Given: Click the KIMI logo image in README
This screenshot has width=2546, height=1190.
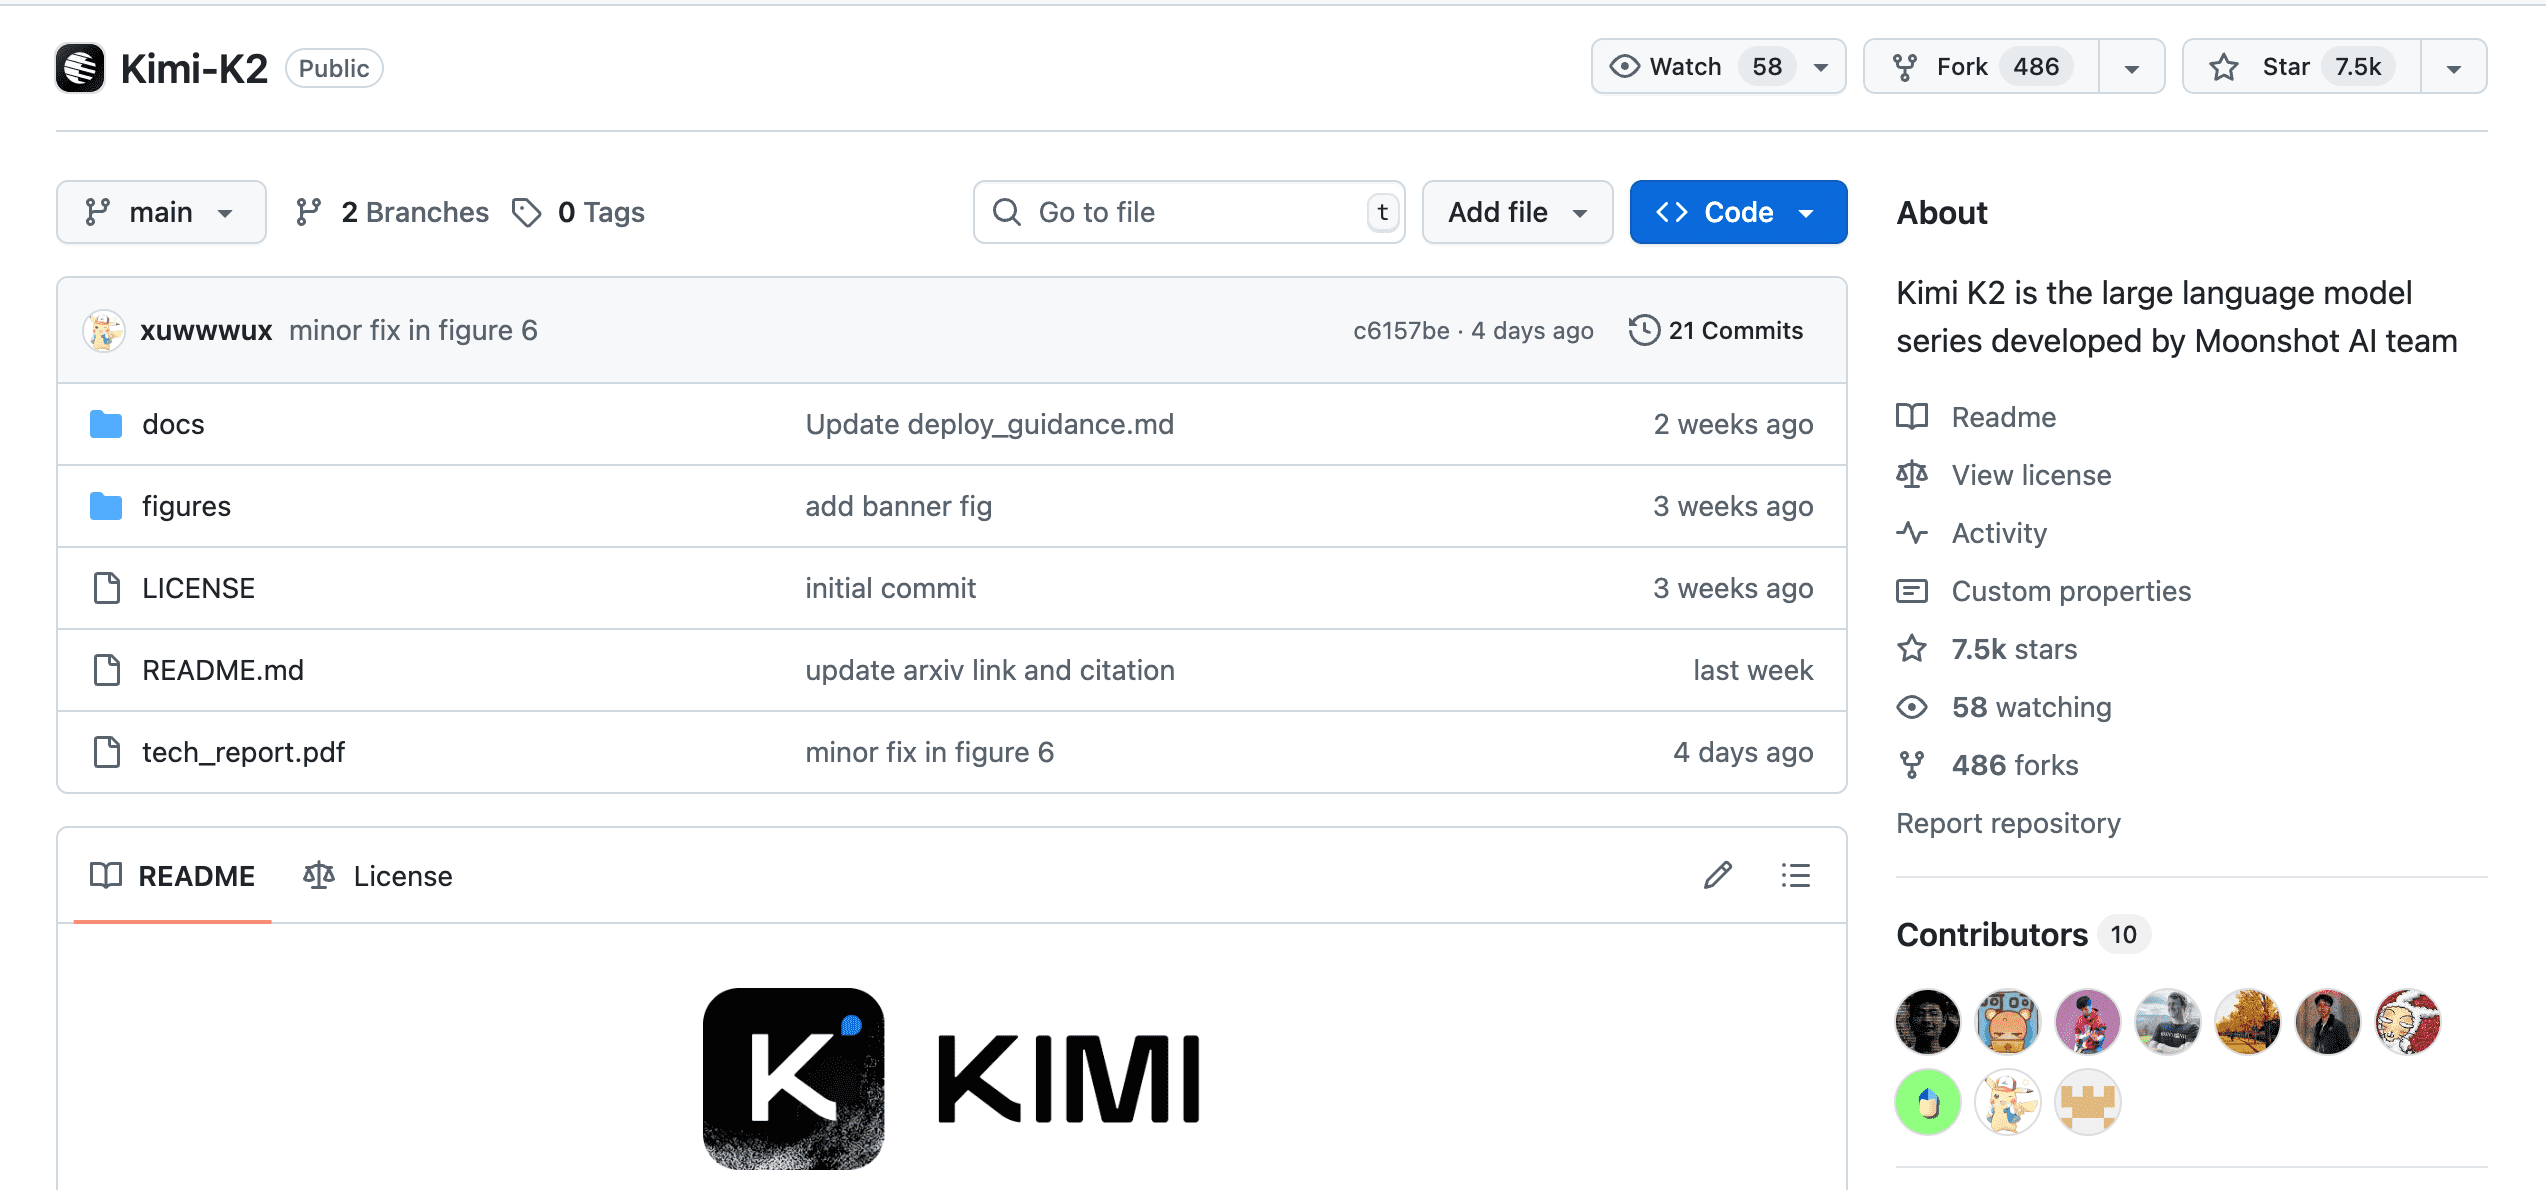Looking at the screenshot, I should coord(951,1079).
